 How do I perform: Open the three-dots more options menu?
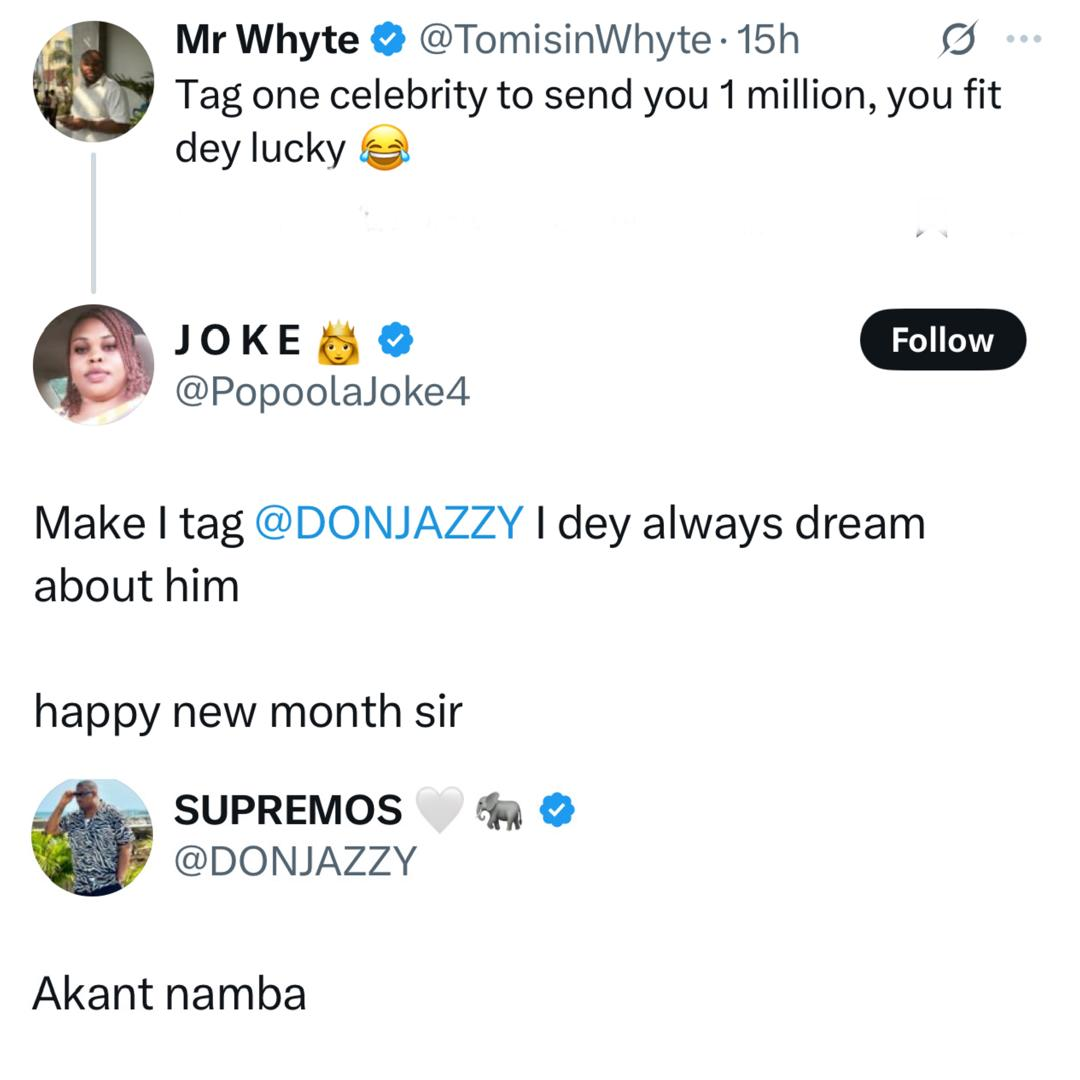click(1023, 40)
